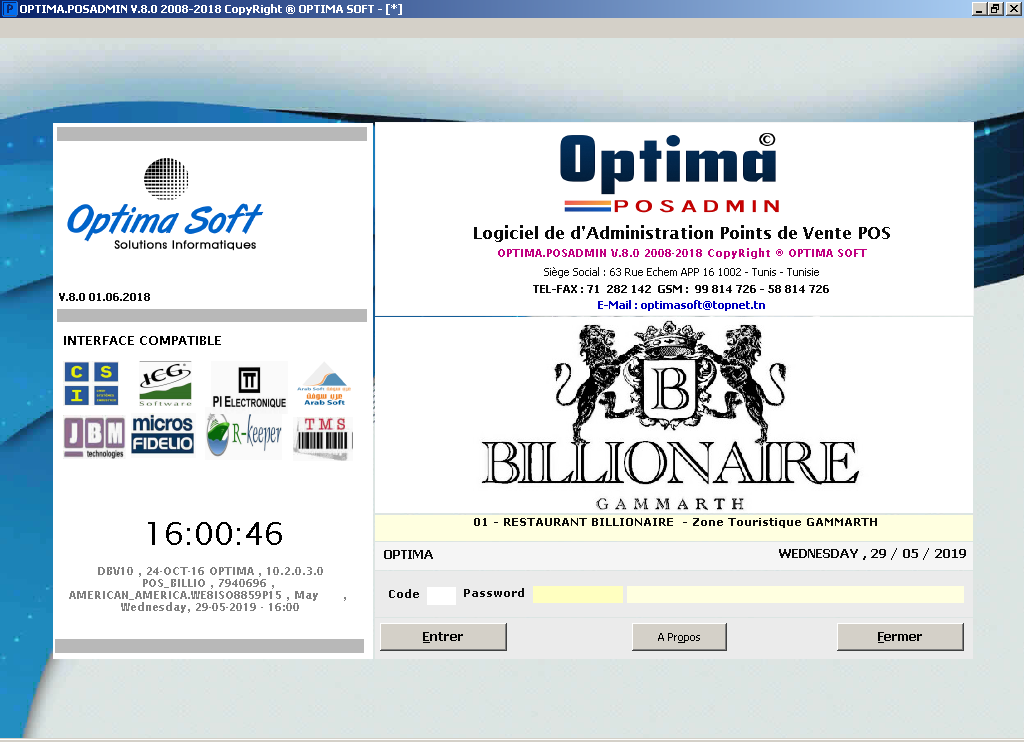This screenshot has height=742, width=1024.
Task: Click the TEL-FAX contact line
Action: coord(680,289)
